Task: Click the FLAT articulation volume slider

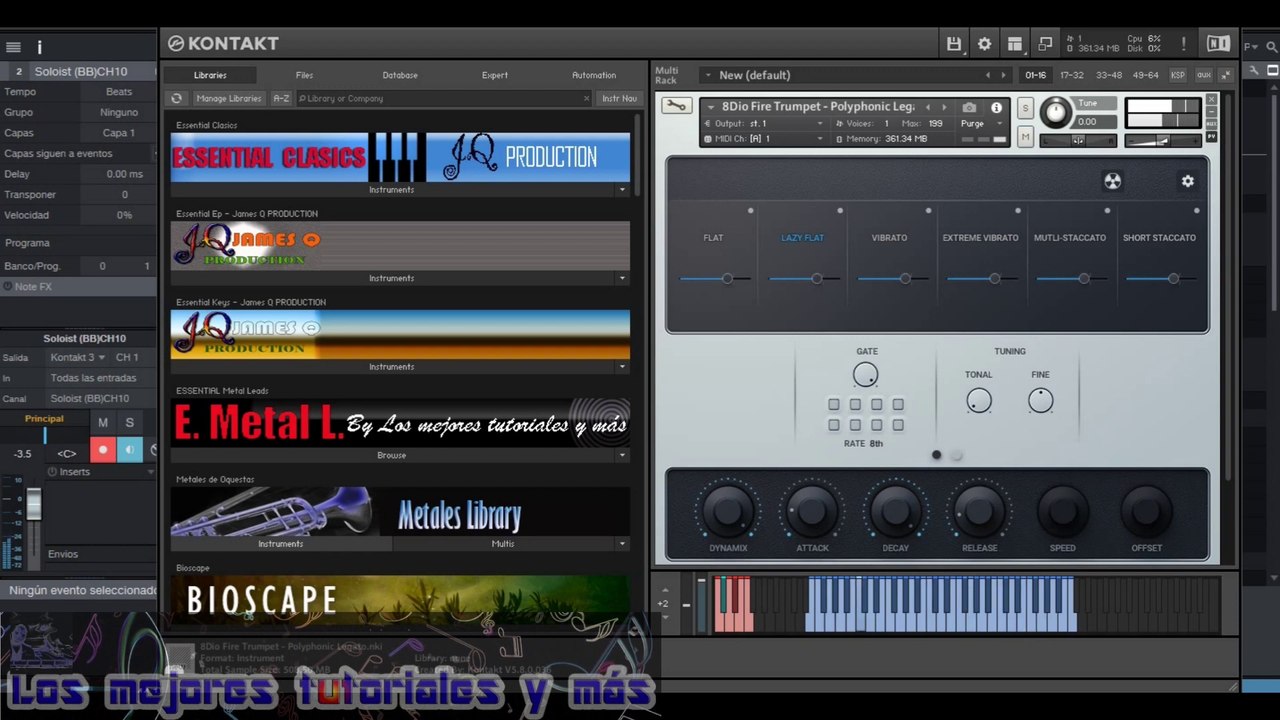Action: click(713, 278)
